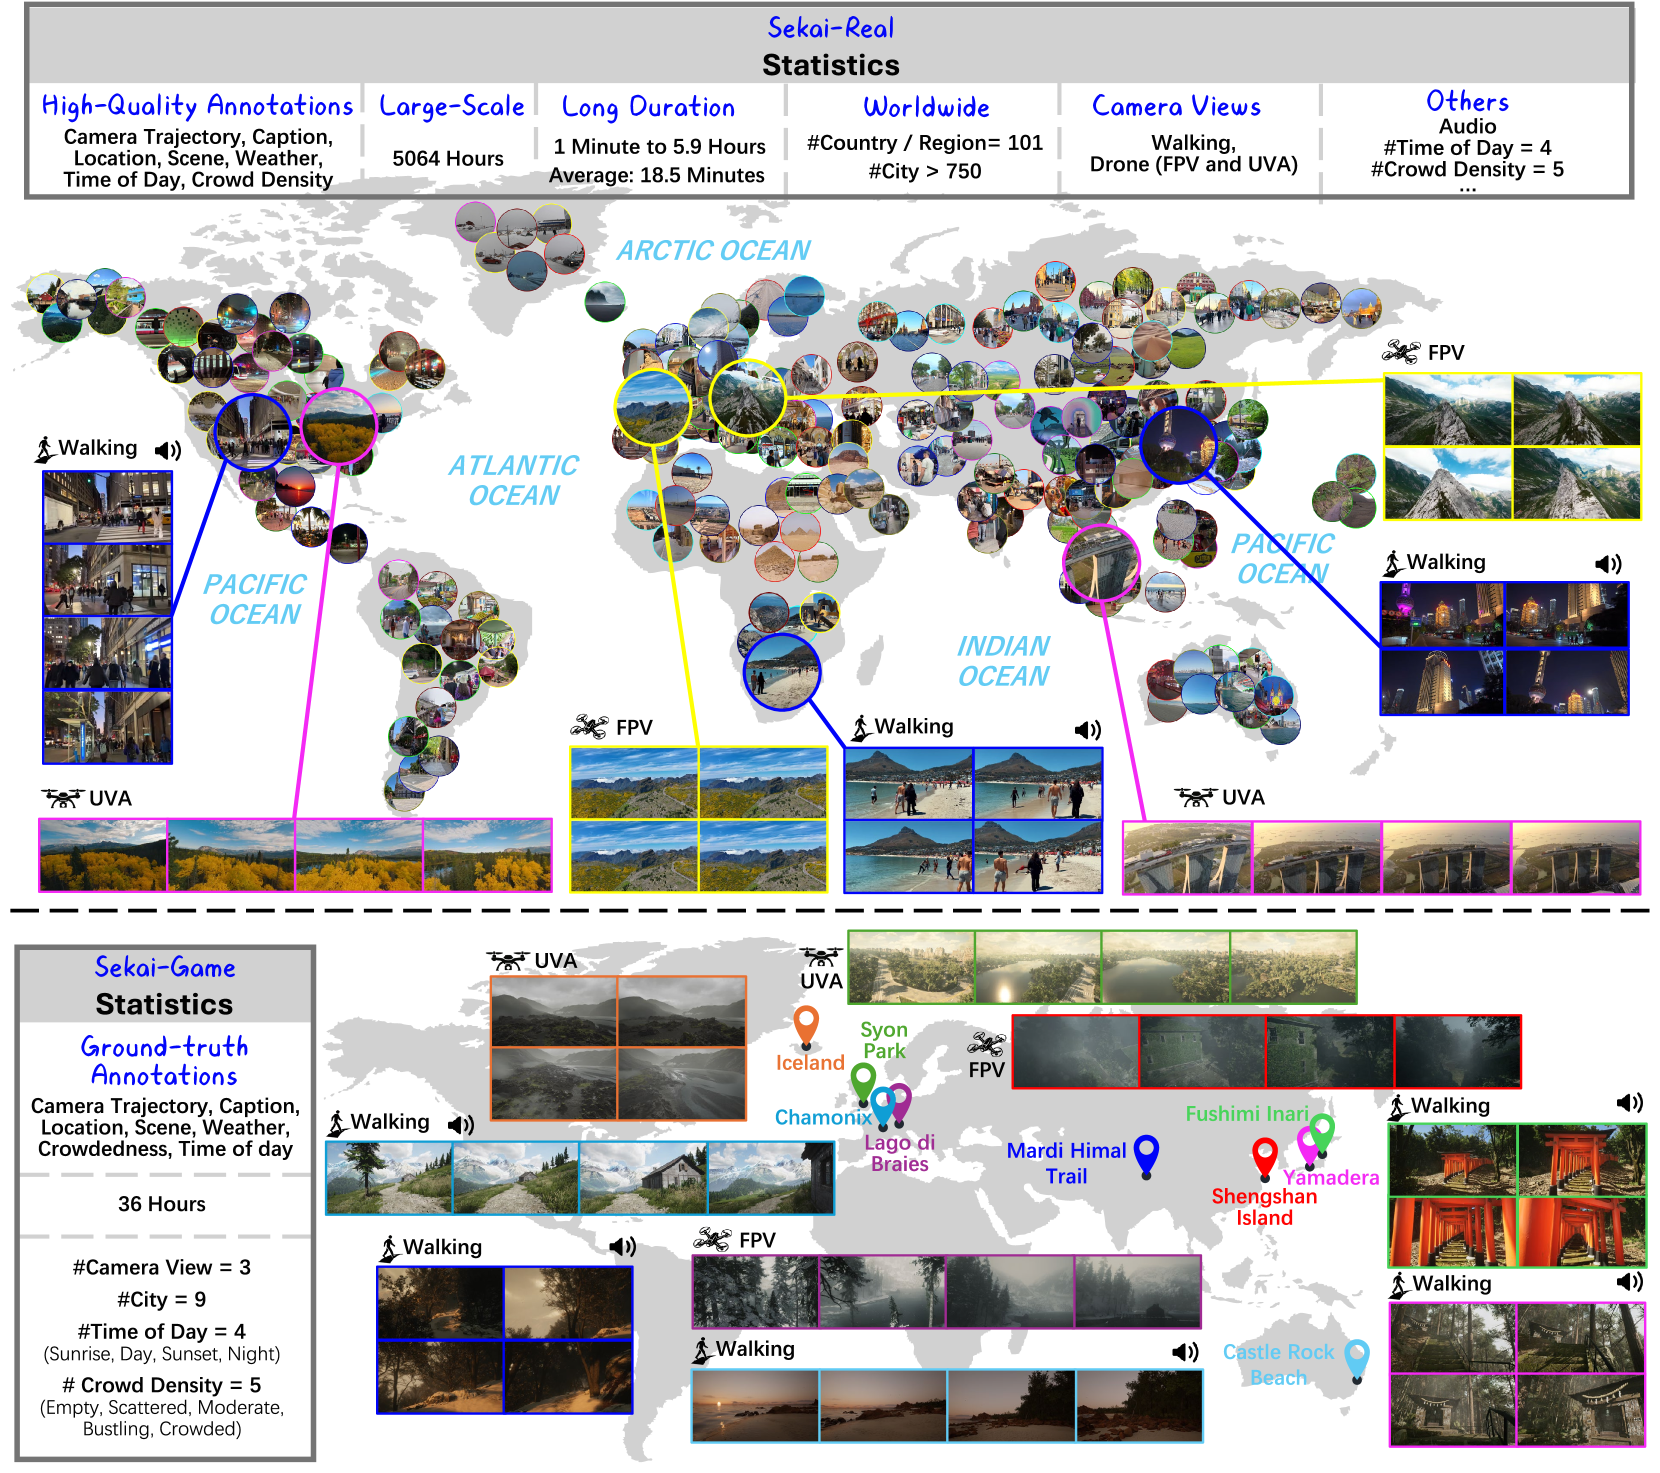Click the orange Iceland map pin
This screenshot has height=1473, width=1660.
coord(806,1026)
